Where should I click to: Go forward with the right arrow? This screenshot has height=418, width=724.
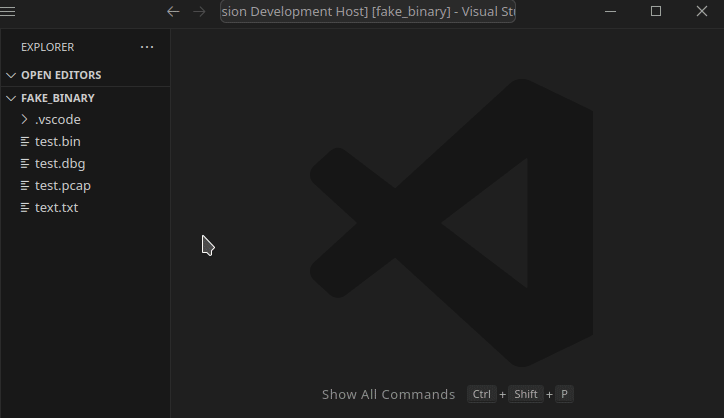click(199, 12)
